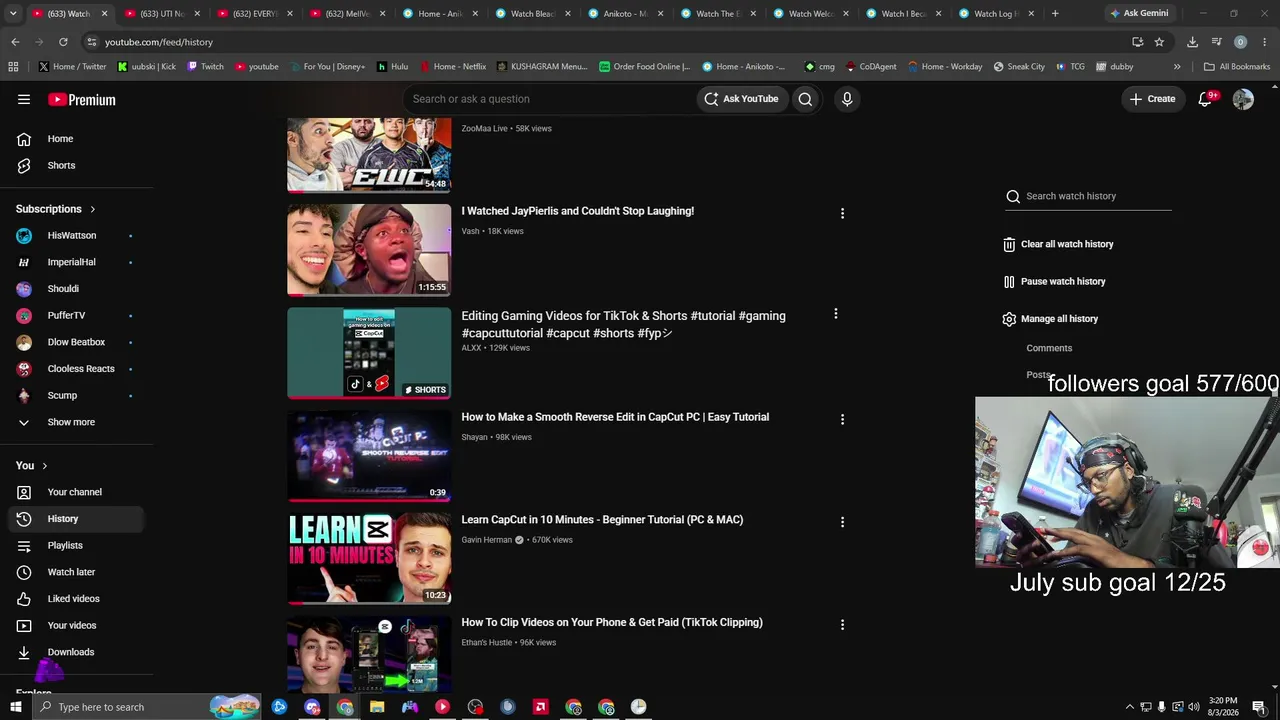Image resolution: width=1280 pixels, height=720 pixels.
Task: Open the Hulu bookmark
Action: point(392,67)
